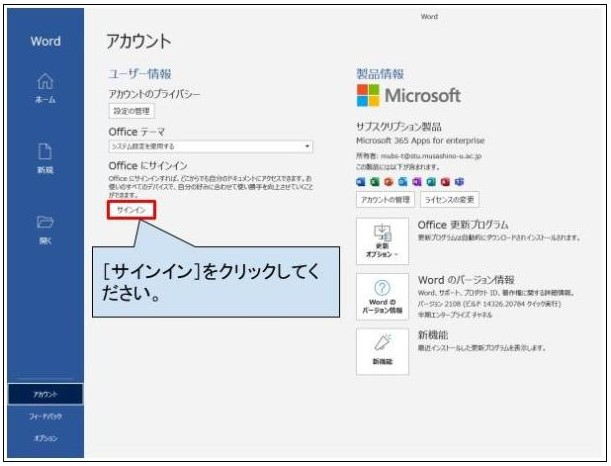The height and width of the screenshot is (466, 611).
Task: Open オプション in the sidebar
Action: pyautogui.click(x=45, y=438)
